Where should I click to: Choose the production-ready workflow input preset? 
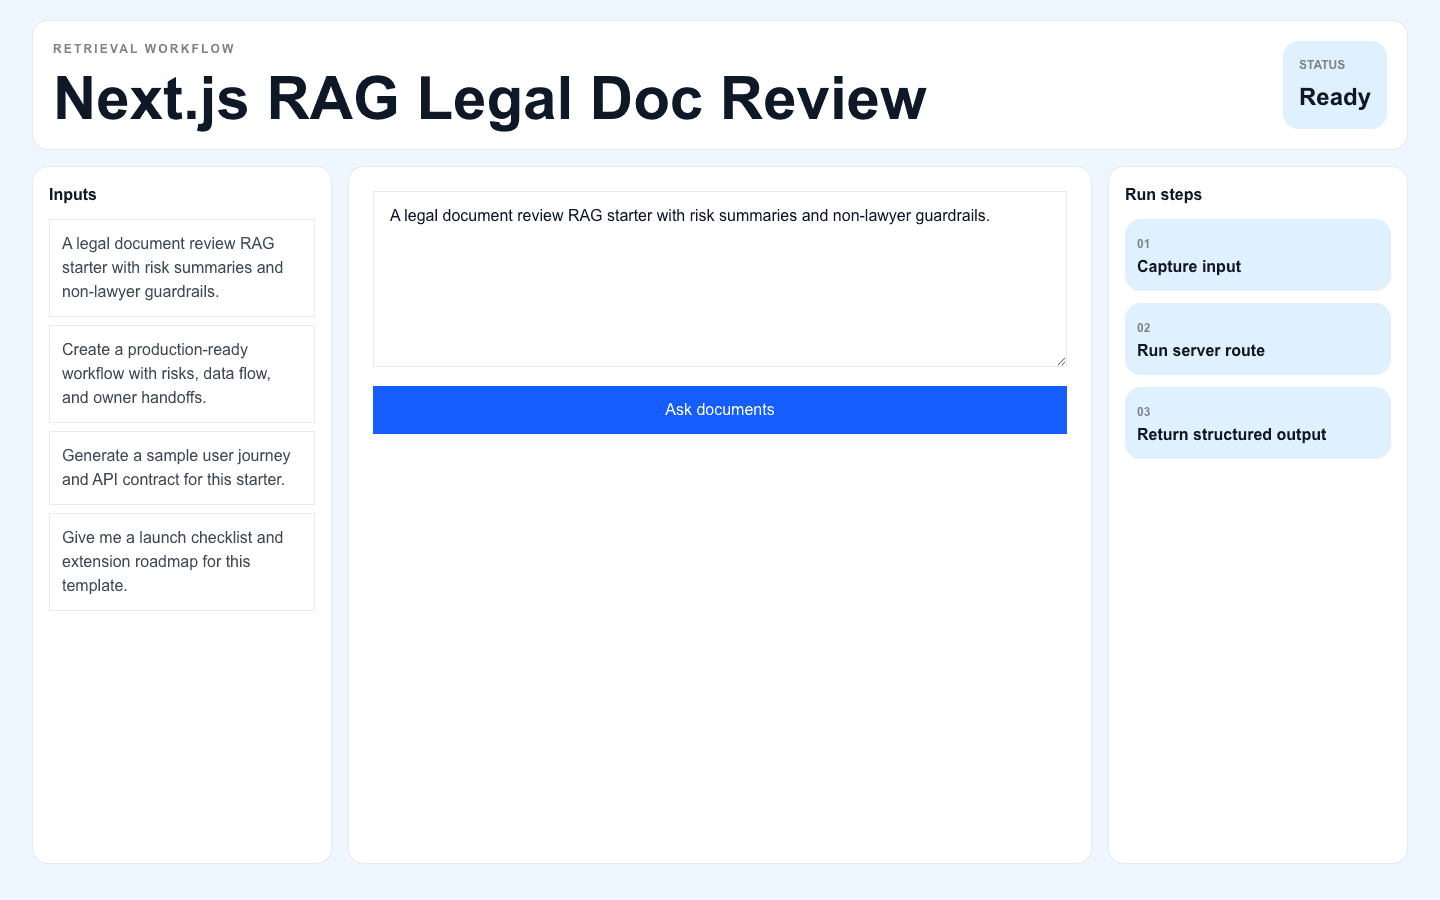point(182,374)
